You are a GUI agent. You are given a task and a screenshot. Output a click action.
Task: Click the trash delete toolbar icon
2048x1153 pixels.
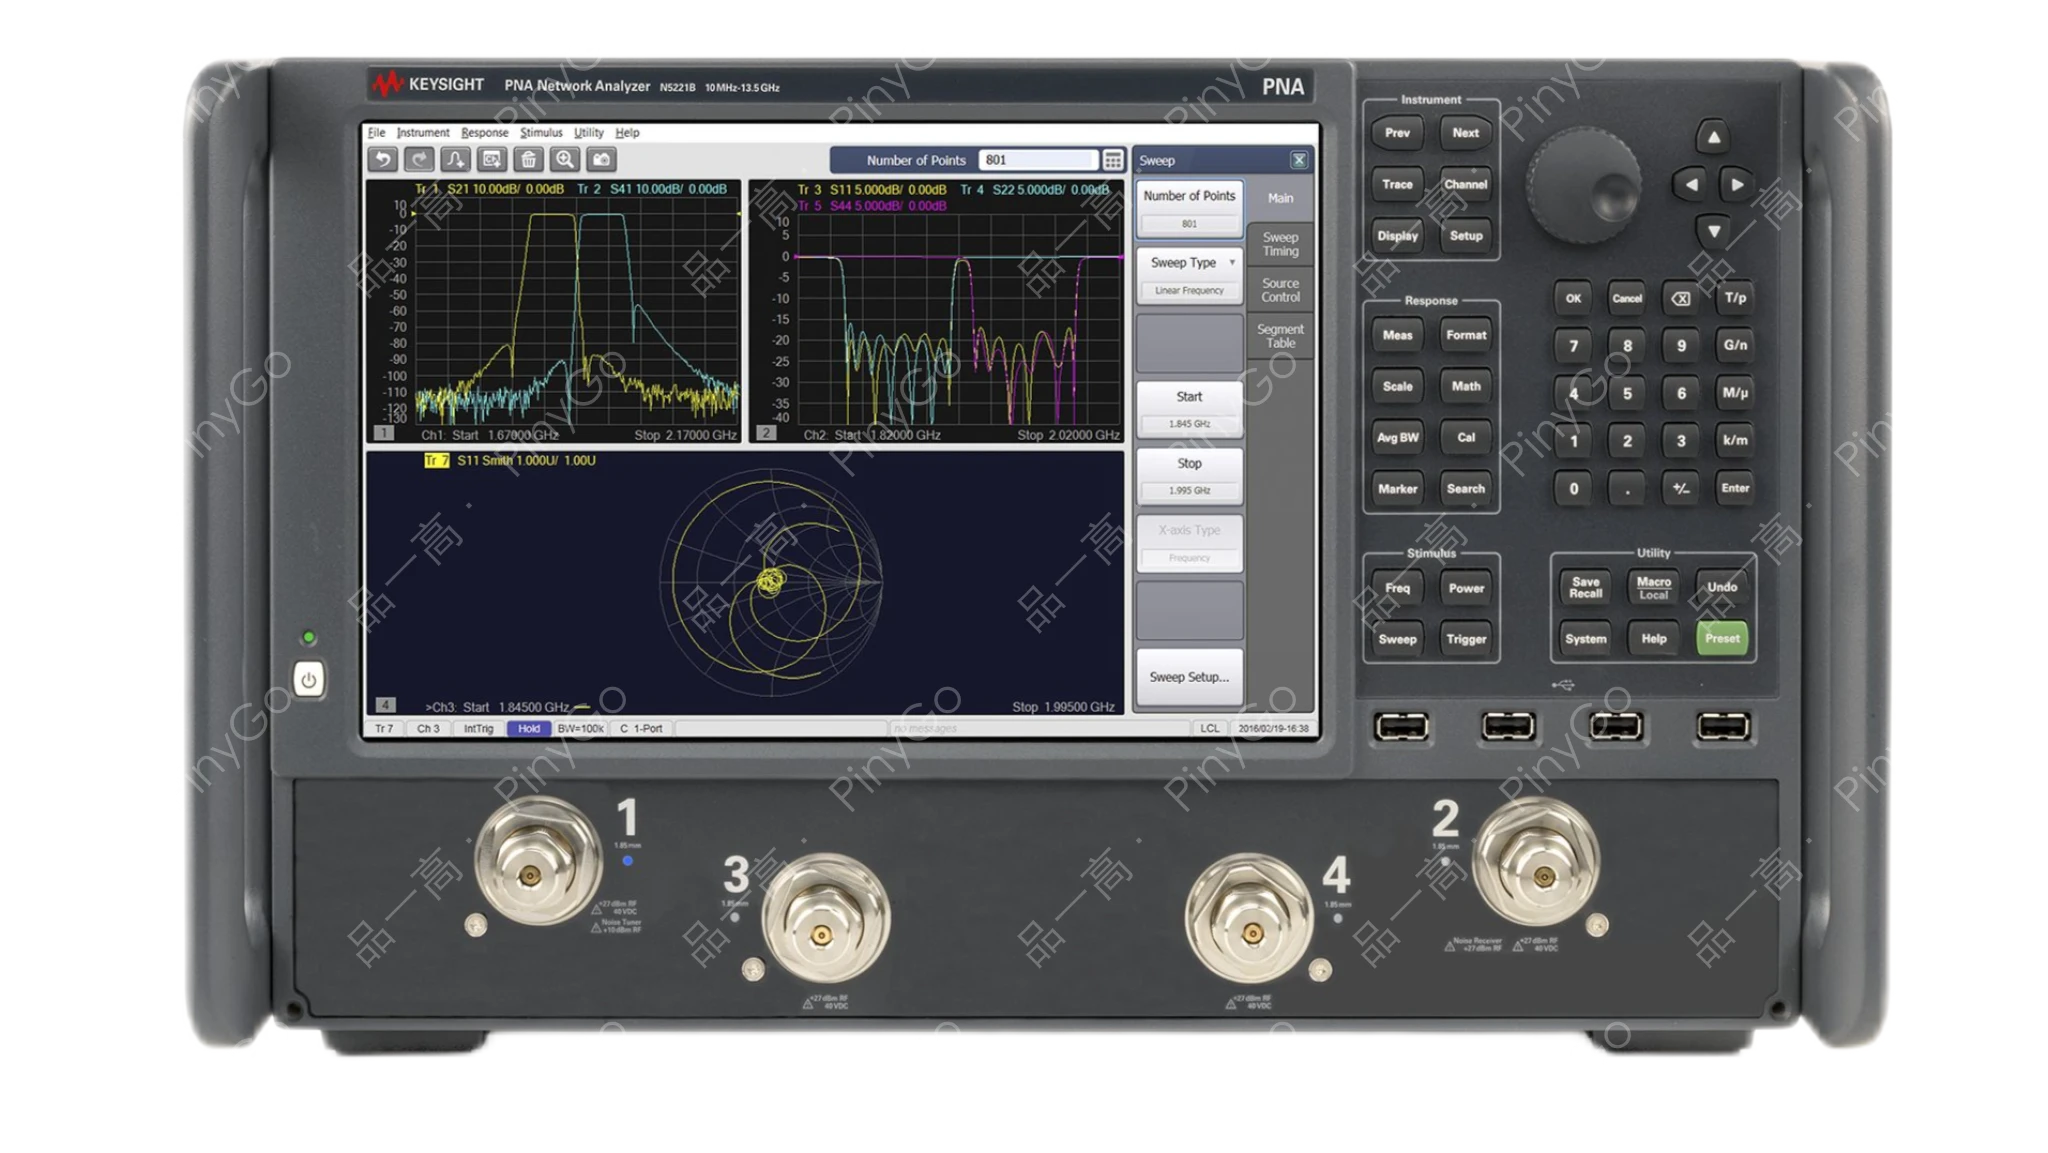(x=528, y=160)
